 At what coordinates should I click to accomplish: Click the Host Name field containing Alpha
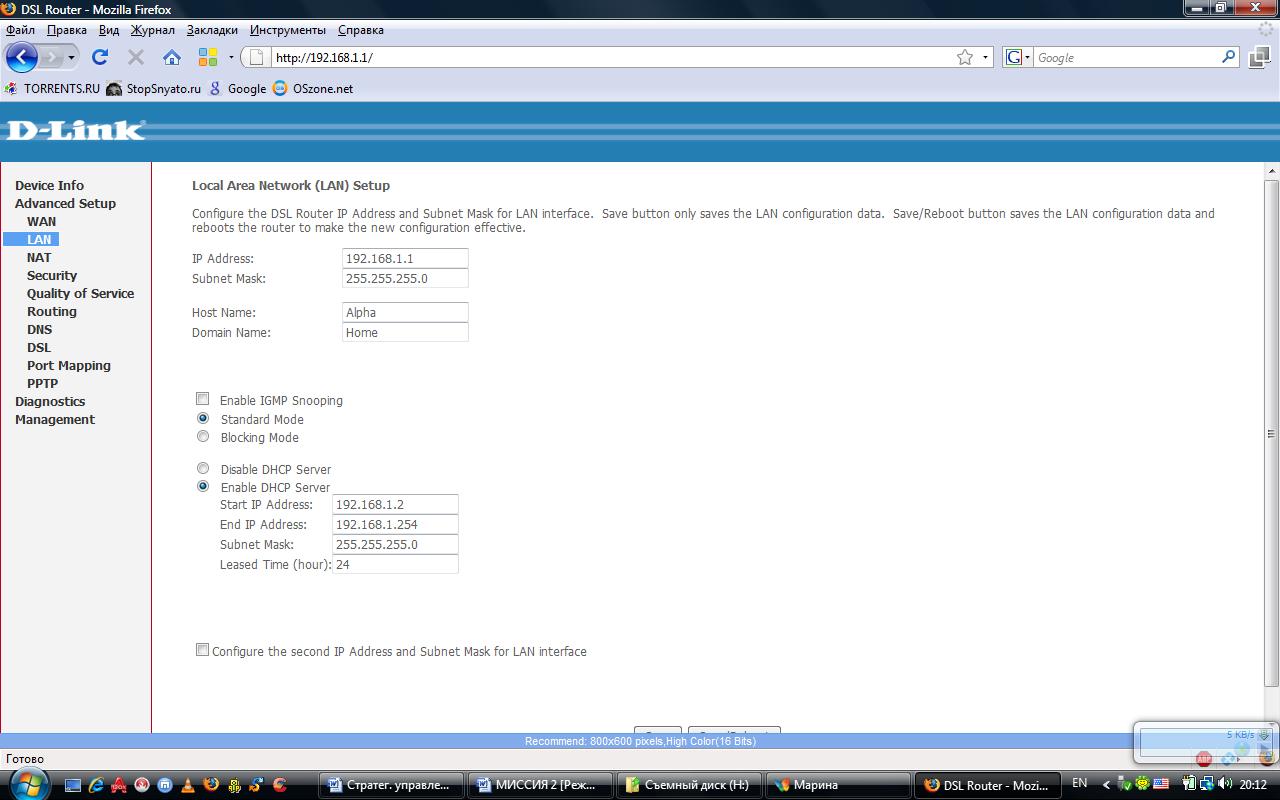tap(405, 312)
